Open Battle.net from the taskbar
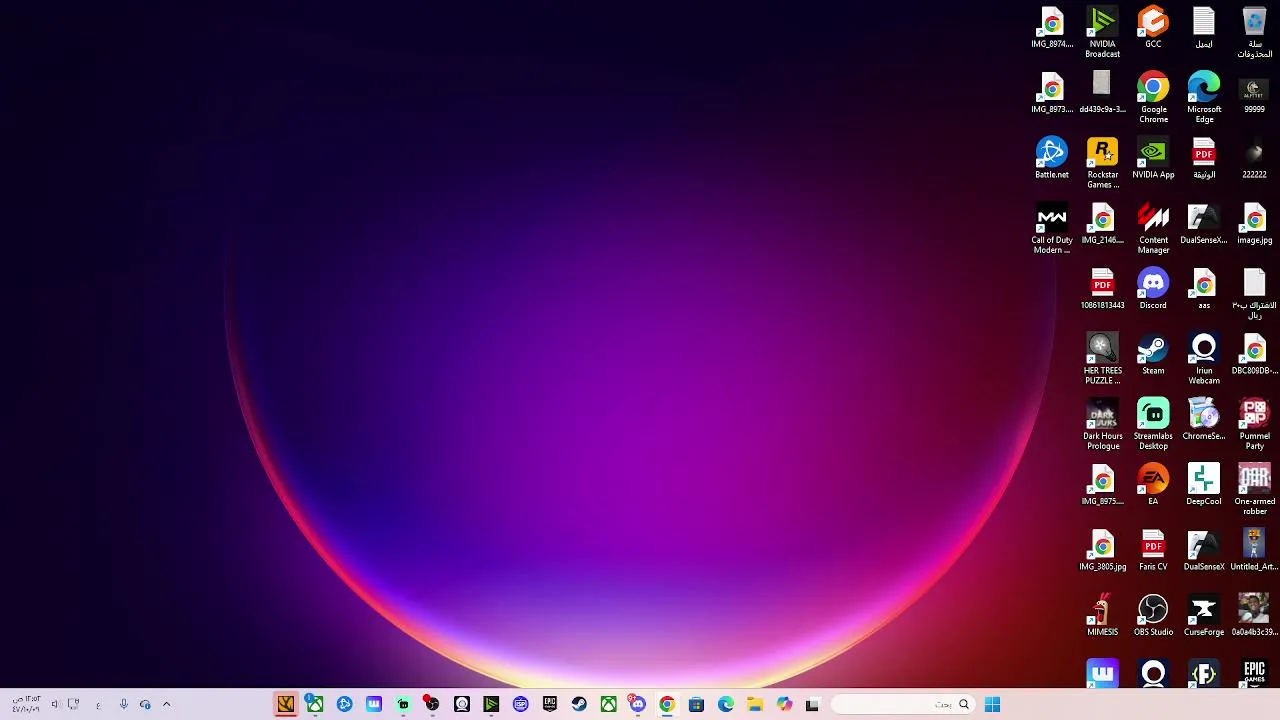This screenshot has height=720, width=1280. click(x=344, y=704)
